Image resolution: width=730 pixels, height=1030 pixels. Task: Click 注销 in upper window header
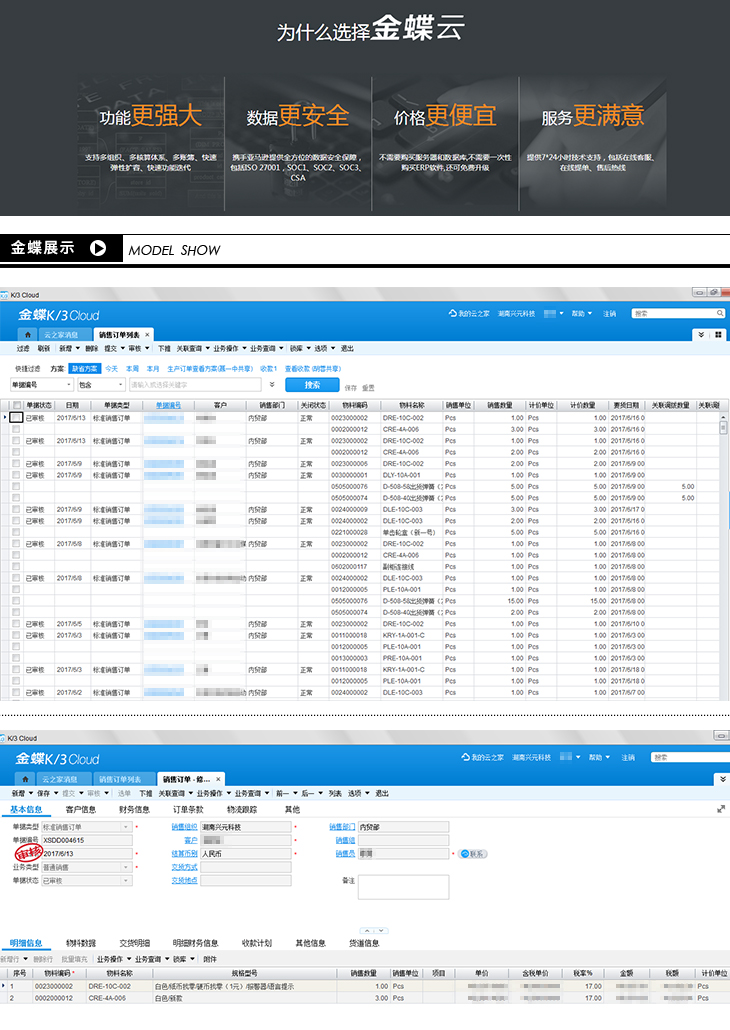(610, 313)
